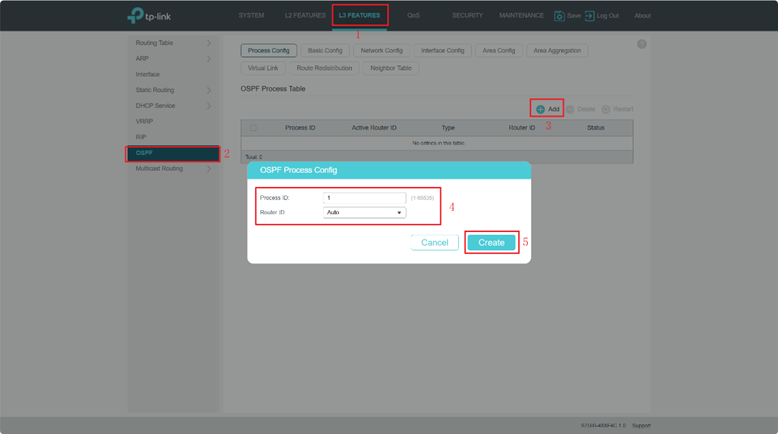The image size is (778, 434).
Task: Open the L3 FEATURES menu
Action: pos(359,15)
